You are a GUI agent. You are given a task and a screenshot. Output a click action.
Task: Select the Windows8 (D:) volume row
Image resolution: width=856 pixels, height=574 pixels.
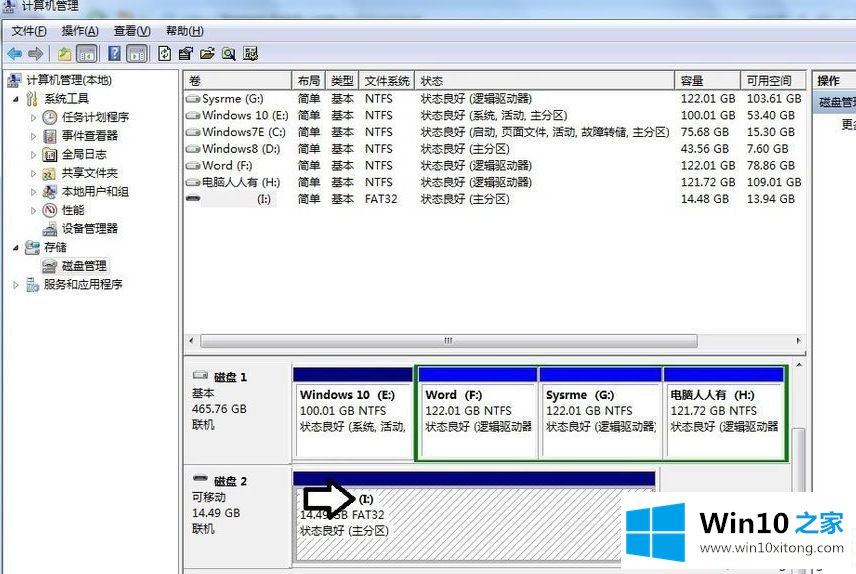494,149
